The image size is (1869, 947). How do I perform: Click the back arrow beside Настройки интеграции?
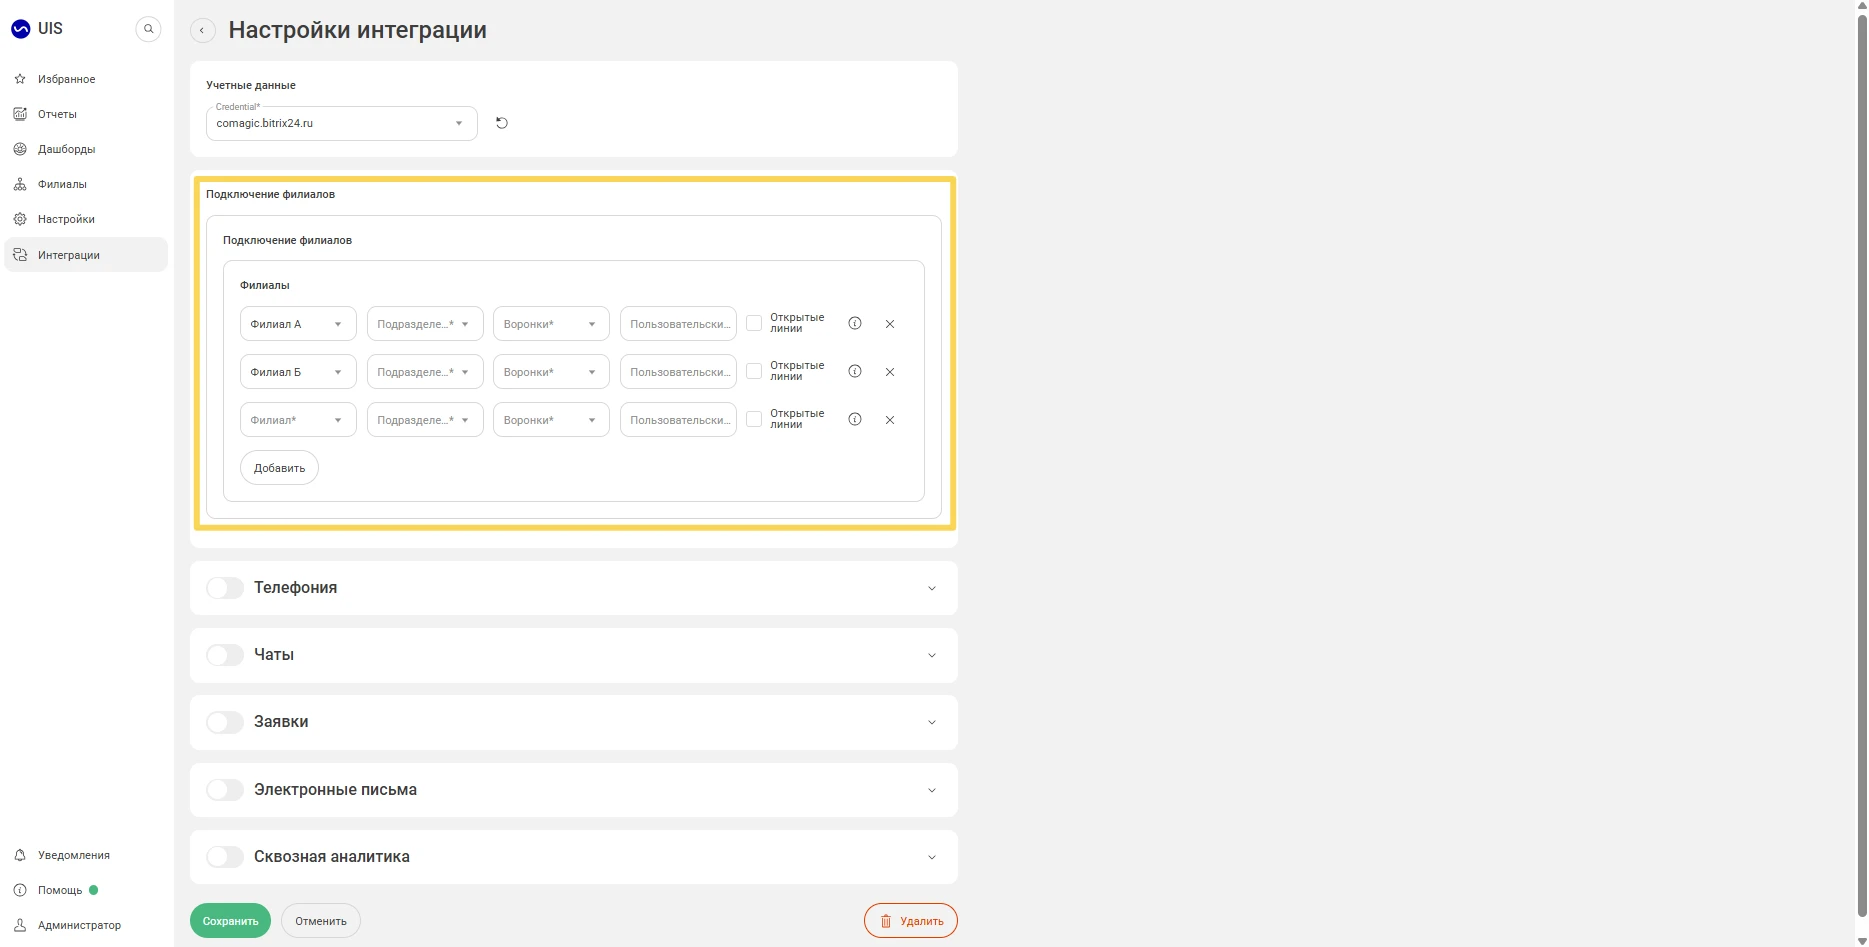click(x=202, y=30)
